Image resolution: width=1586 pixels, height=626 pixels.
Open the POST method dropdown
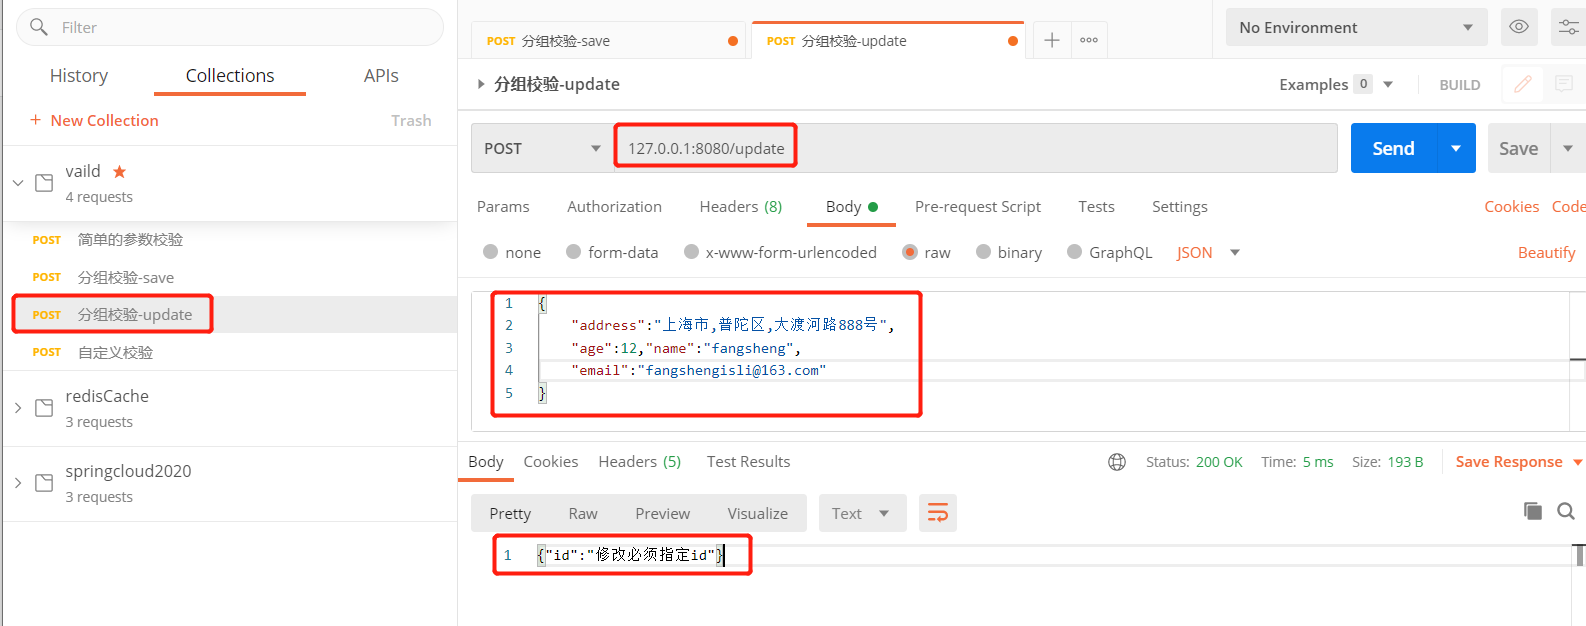point(542,148)
